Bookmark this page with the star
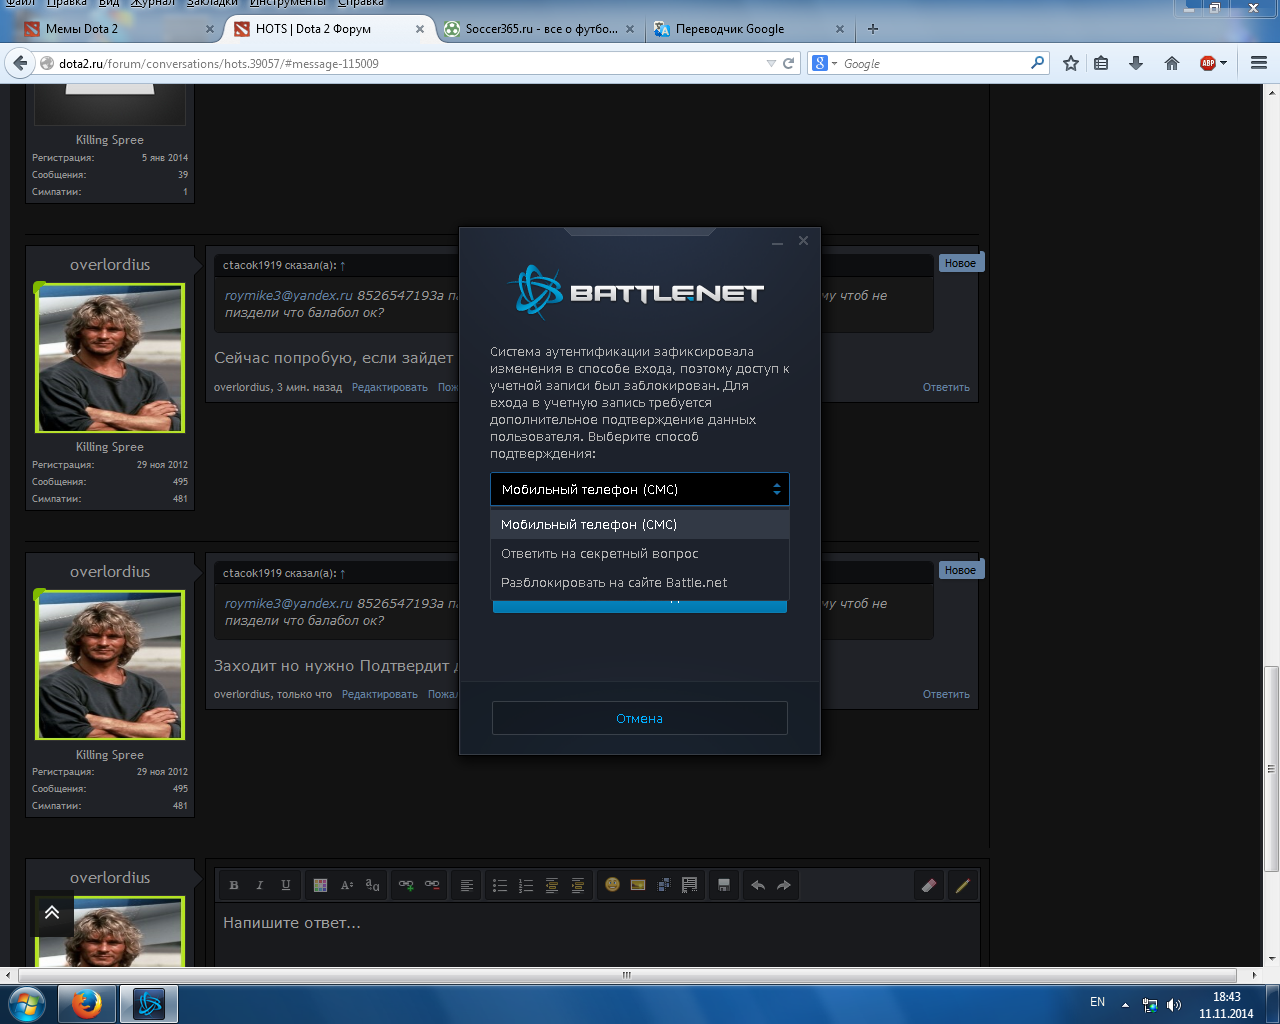The width and height of the screenshot is (1280, 1024). pyautogui.click(x=1071, y=63)
